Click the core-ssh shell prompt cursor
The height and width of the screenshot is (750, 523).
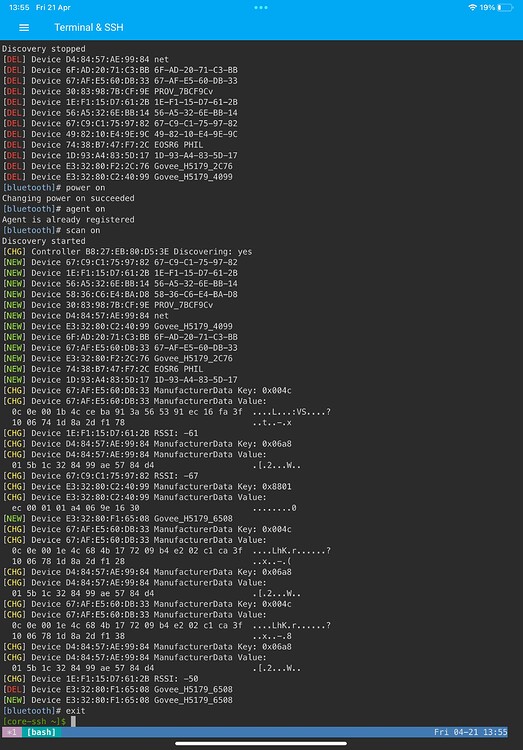[73, 721]
